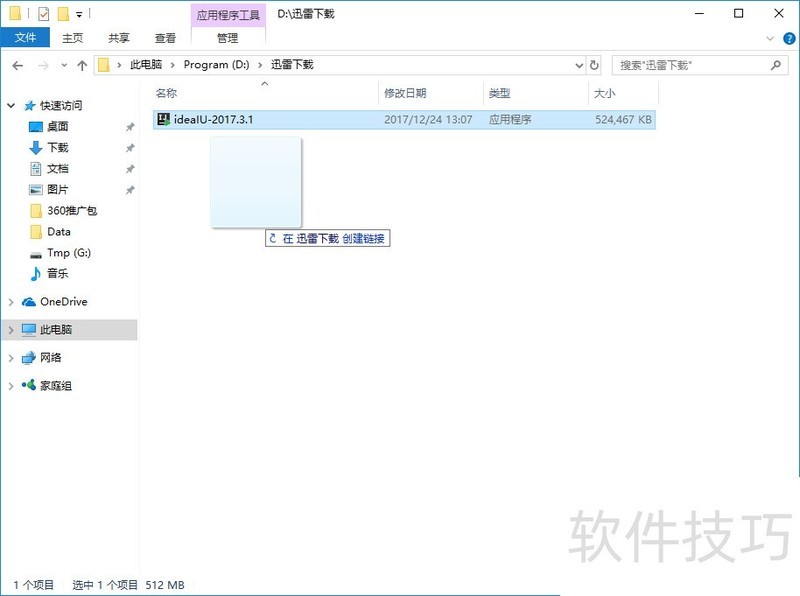Expand the 网络 tree node
Viewport: 800px width, 596px height.
coord(11,358)
